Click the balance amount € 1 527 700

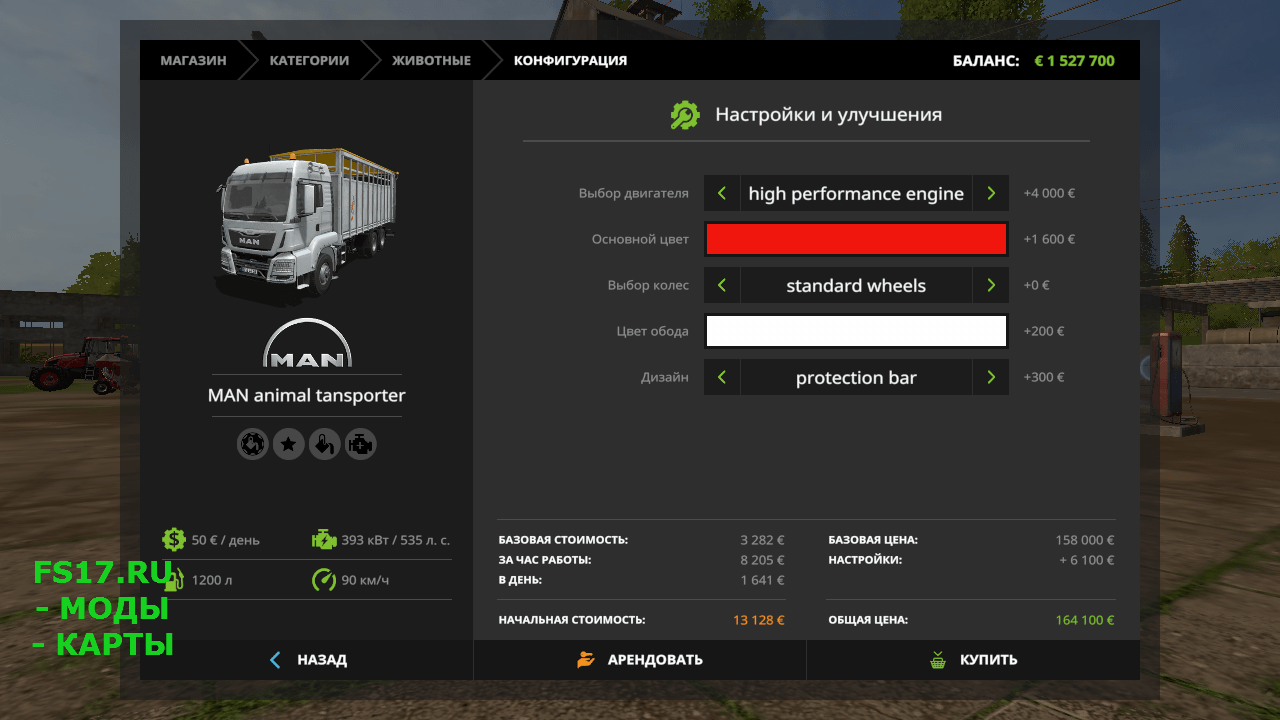1074,60
